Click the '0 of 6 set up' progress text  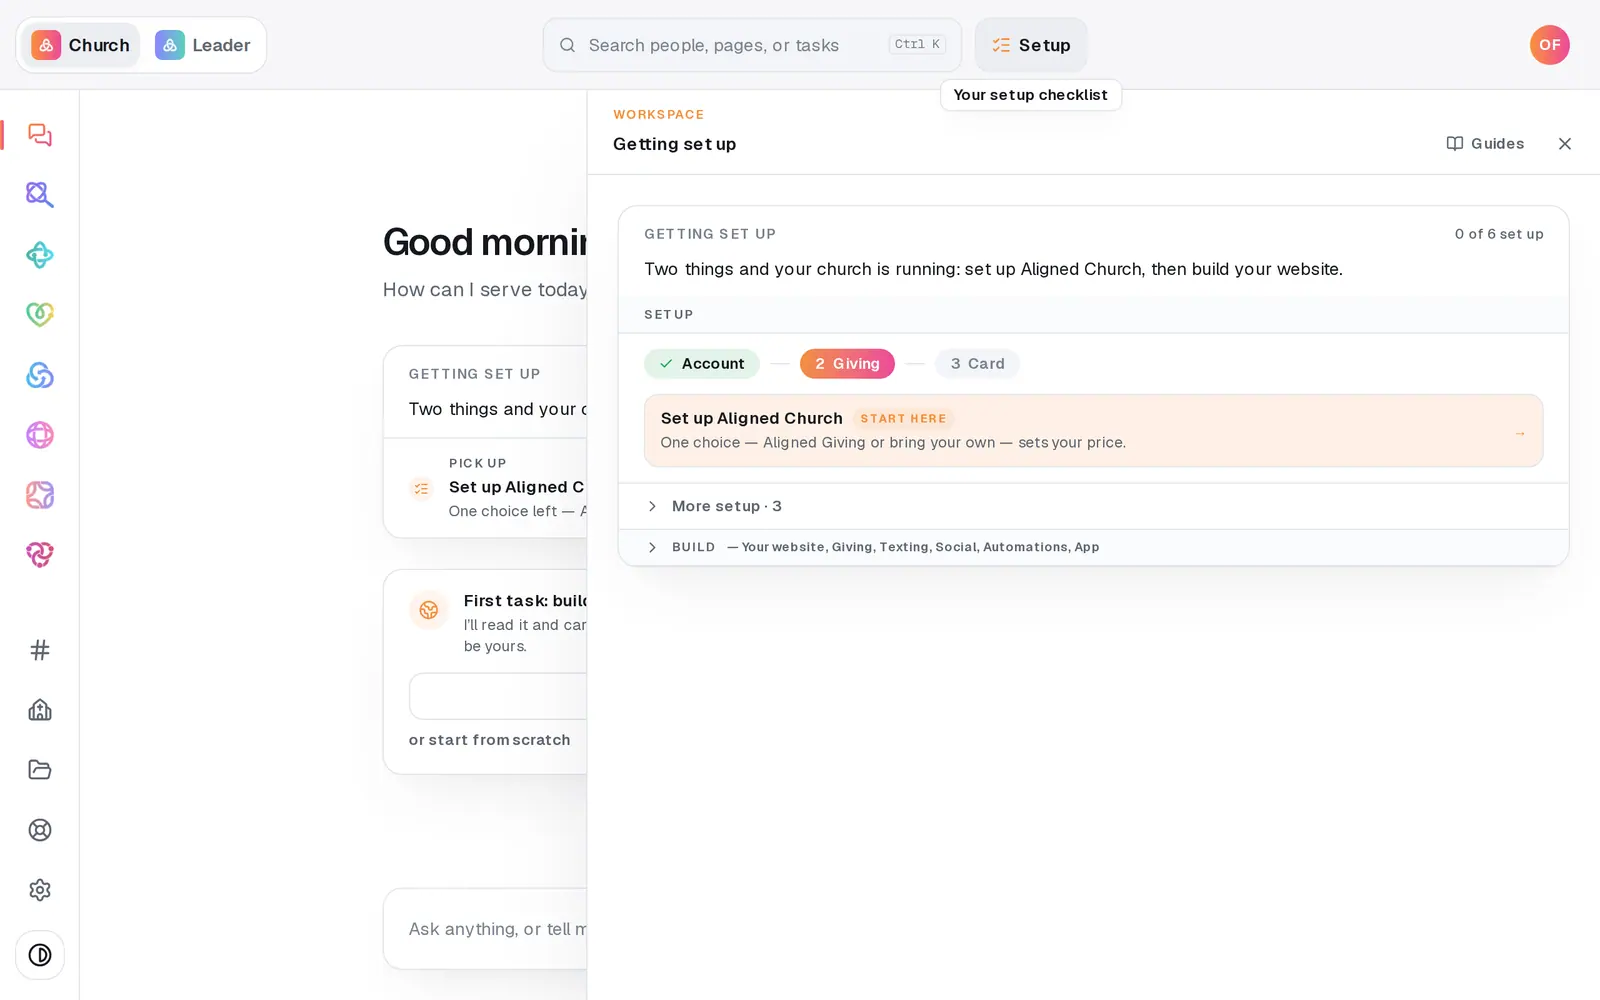point(1499,234)
